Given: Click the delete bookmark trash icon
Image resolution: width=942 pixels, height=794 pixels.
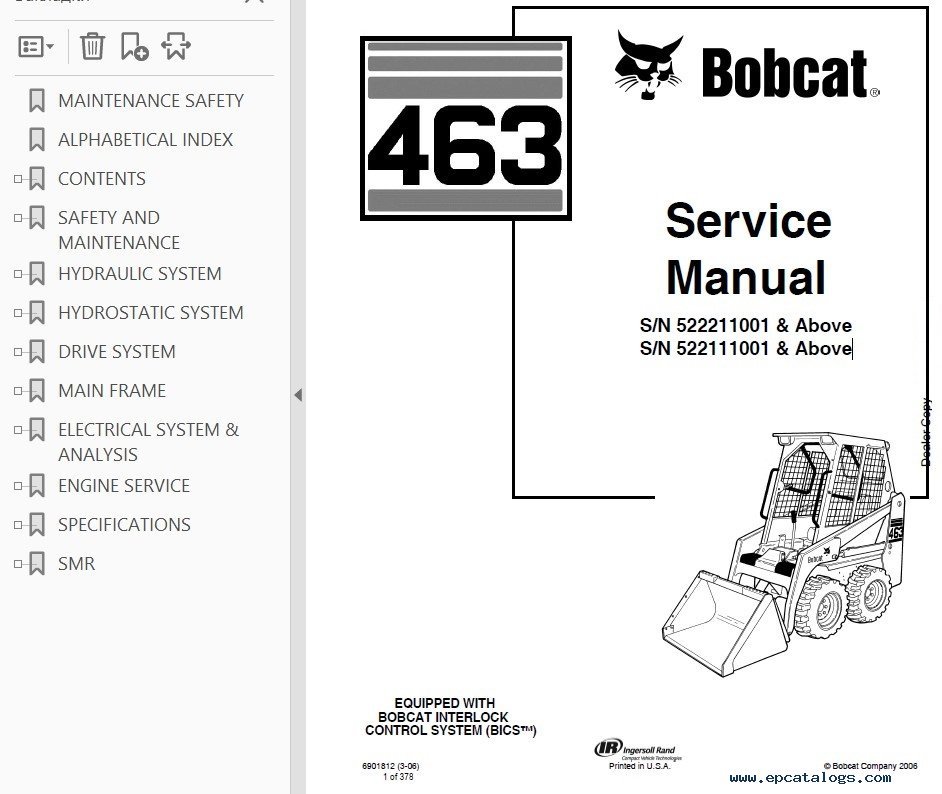Looking at the screenshot, I should pos(92,46).
